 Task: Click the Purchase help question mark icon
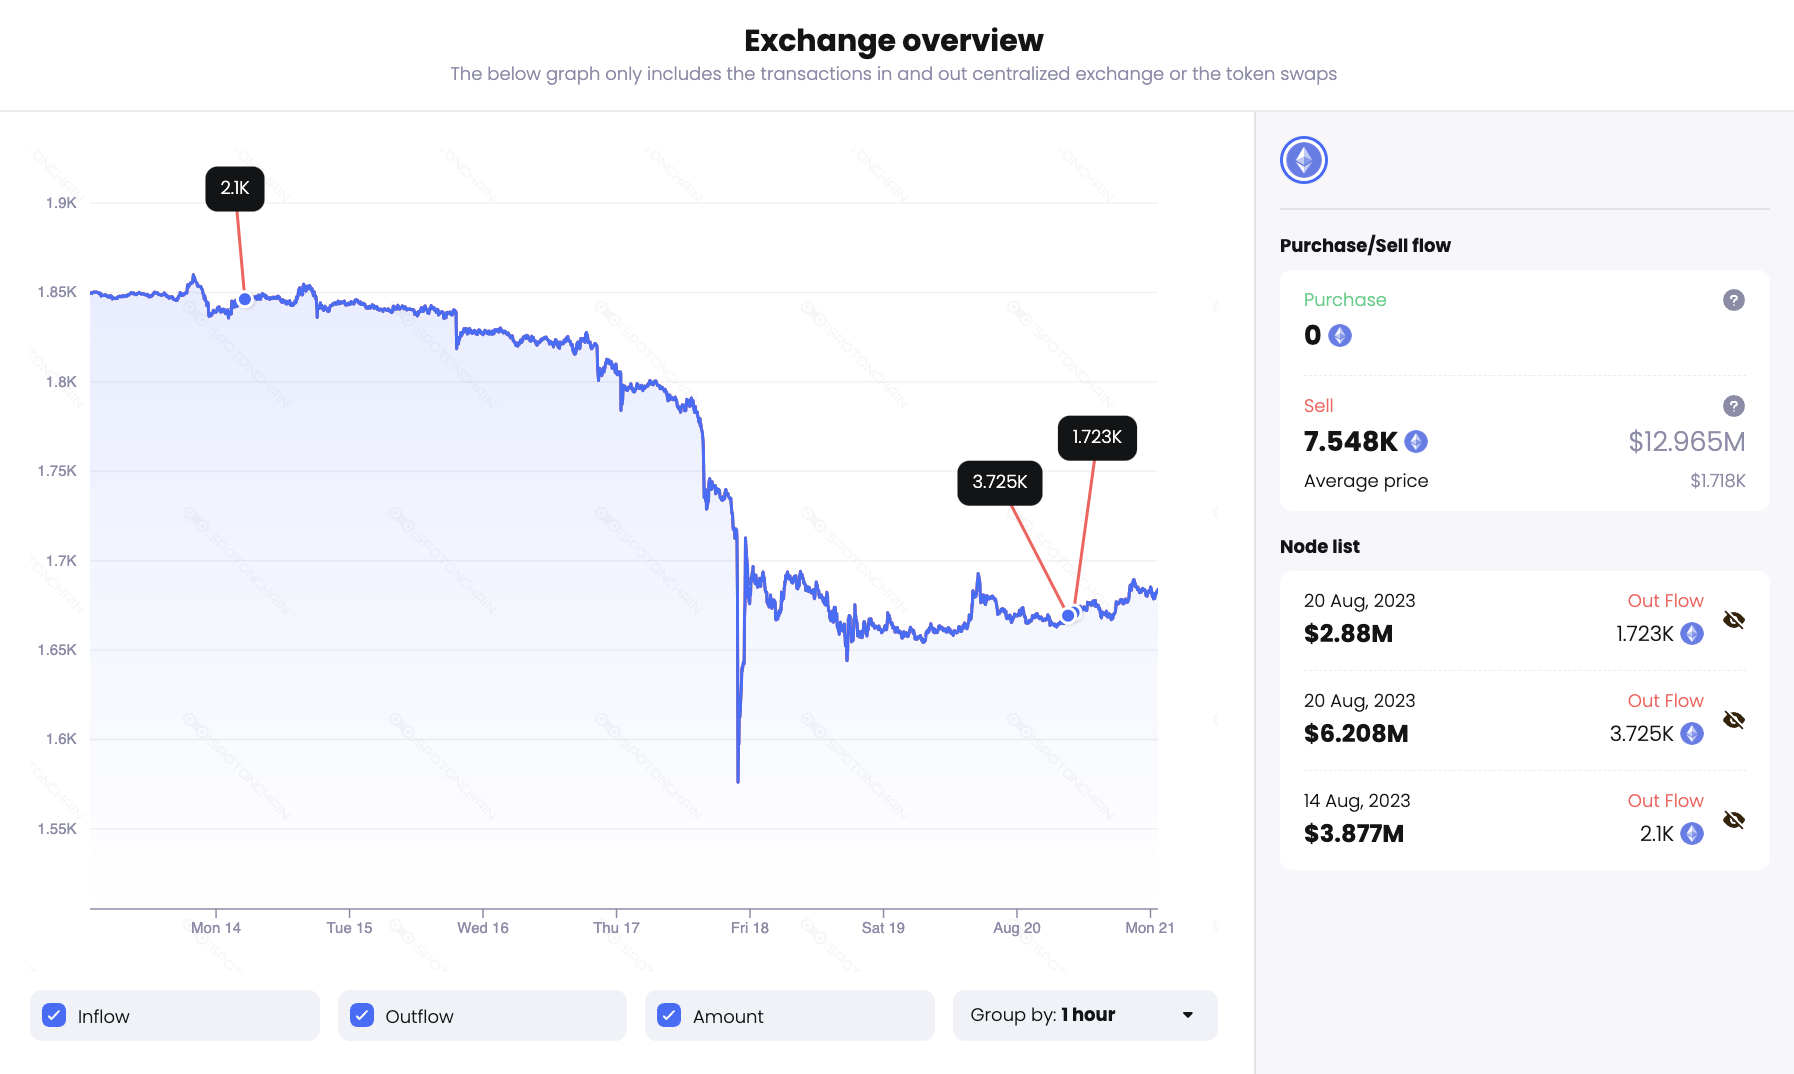(x=1733, y=300)
